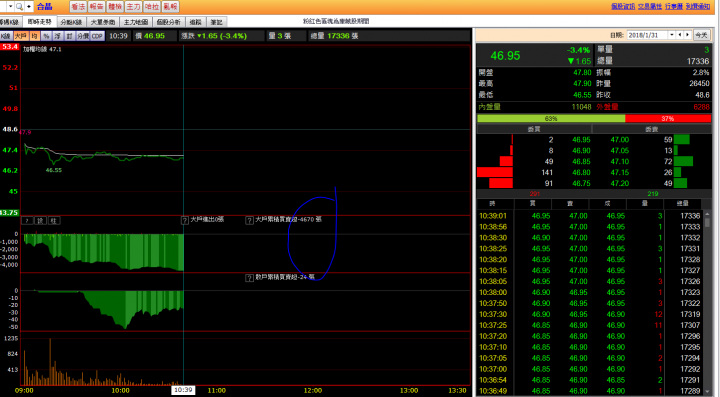Click the 開盤 47.80 value
720x397 pixels.
click(x=582, y=73)
